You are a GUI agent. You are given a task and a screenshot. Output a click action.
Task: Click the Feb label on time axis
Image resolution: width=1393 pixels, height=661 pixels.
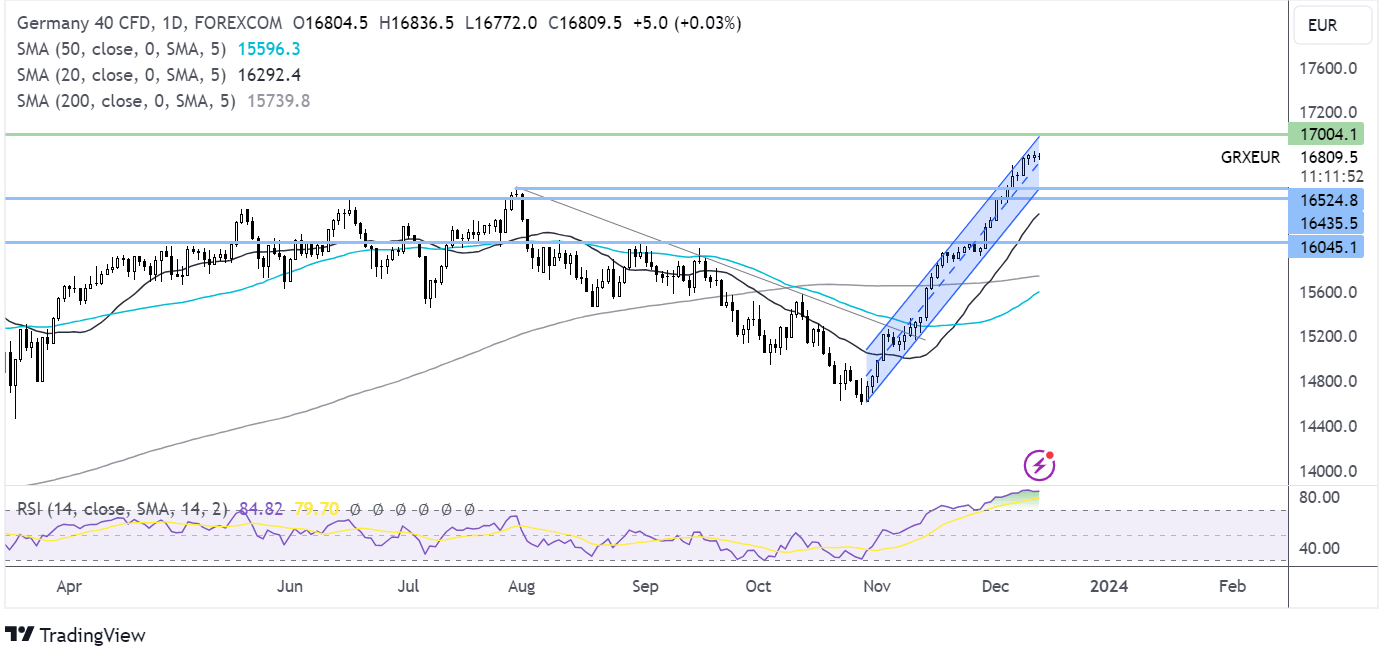1232,587
